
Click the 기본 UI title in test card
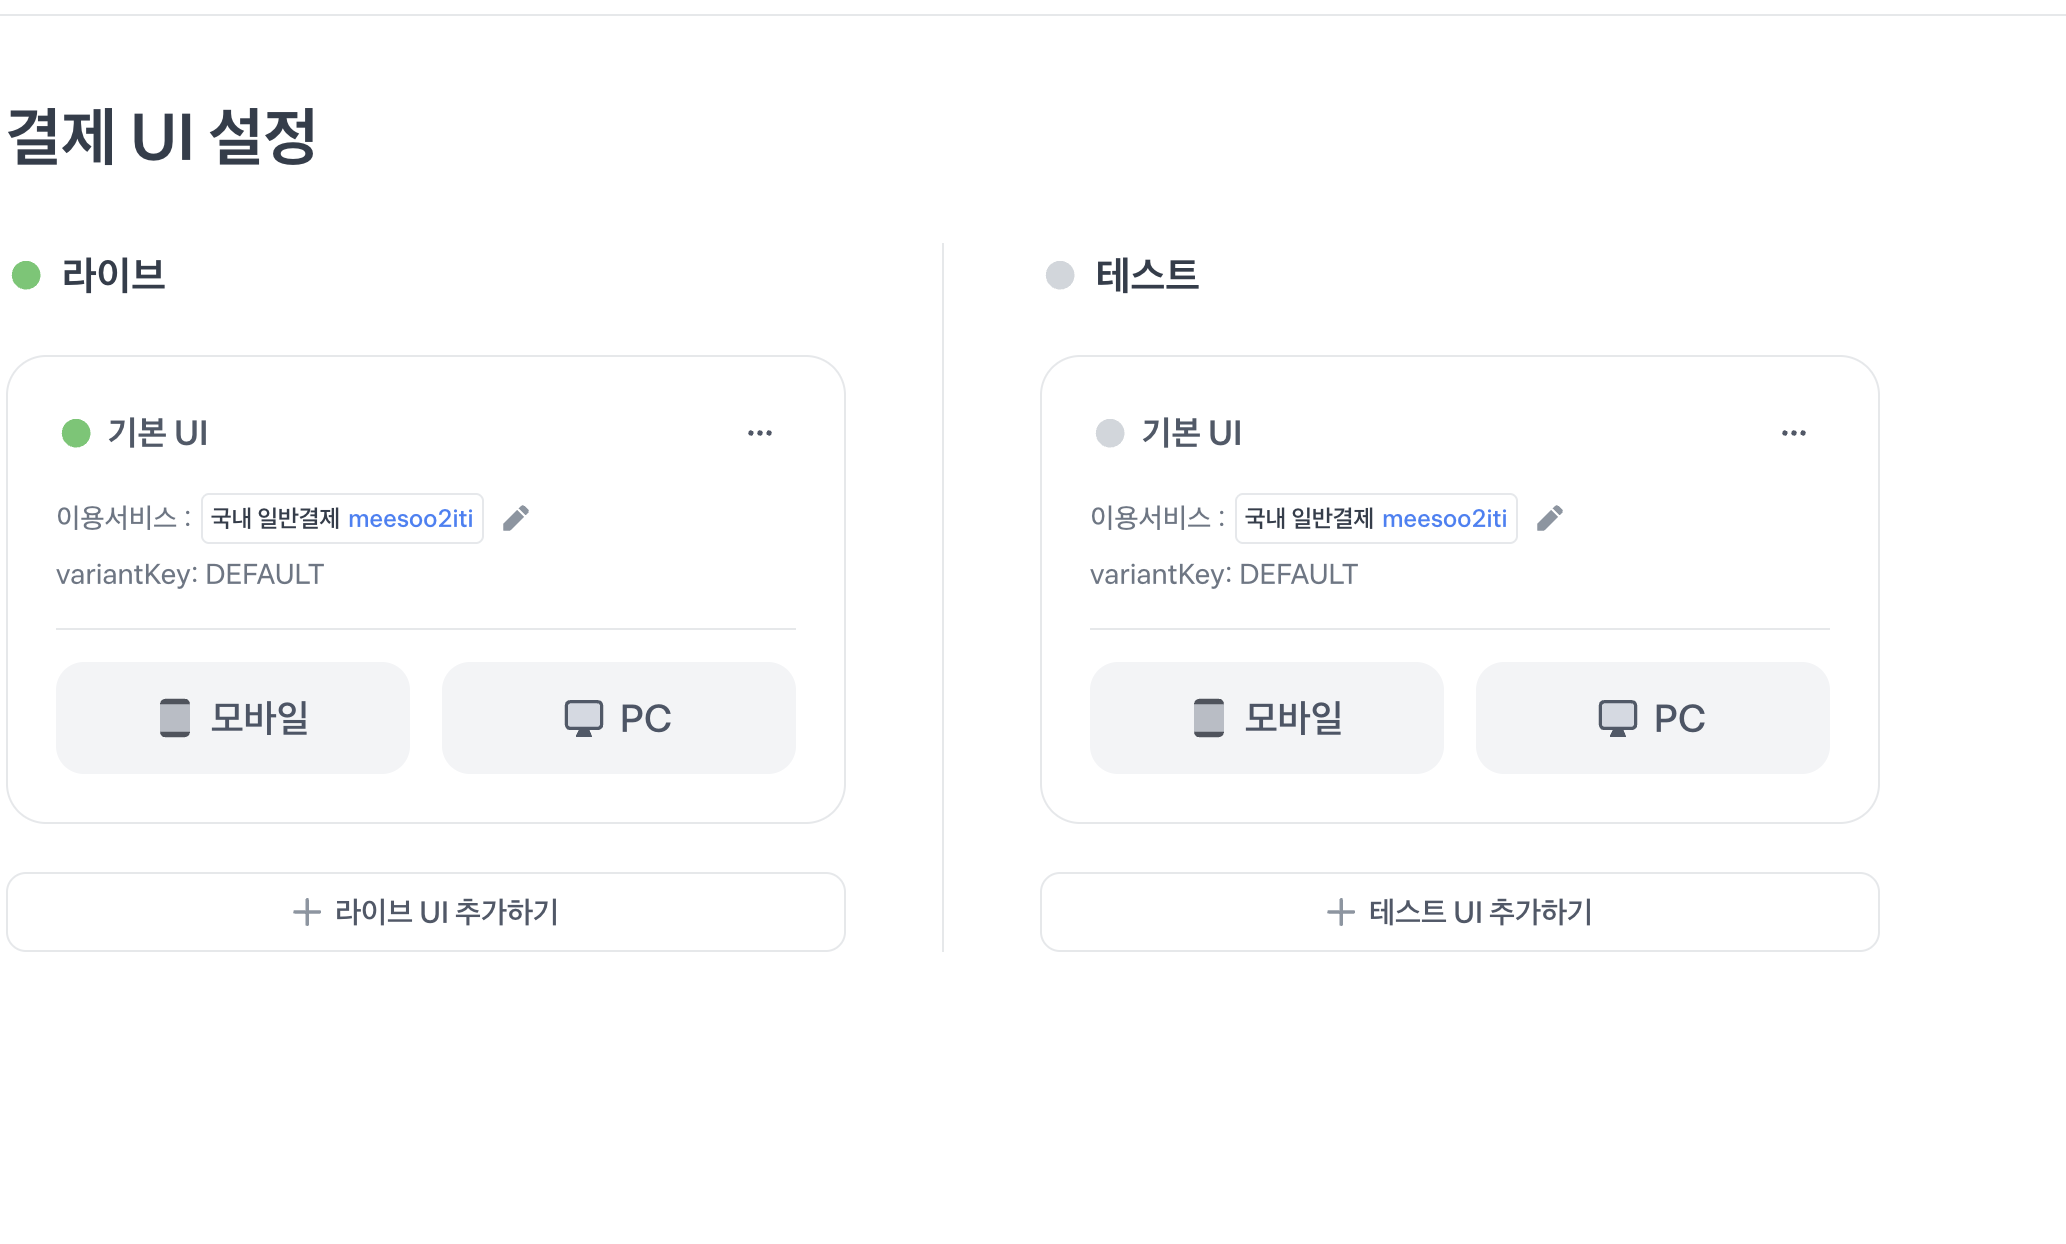1192,433
